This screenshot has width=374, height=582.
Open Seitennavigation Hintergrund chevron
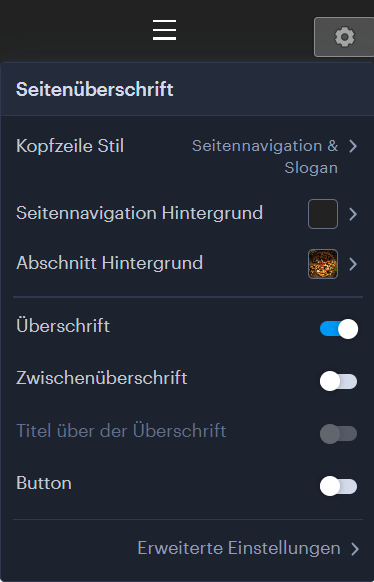(353, 214)
